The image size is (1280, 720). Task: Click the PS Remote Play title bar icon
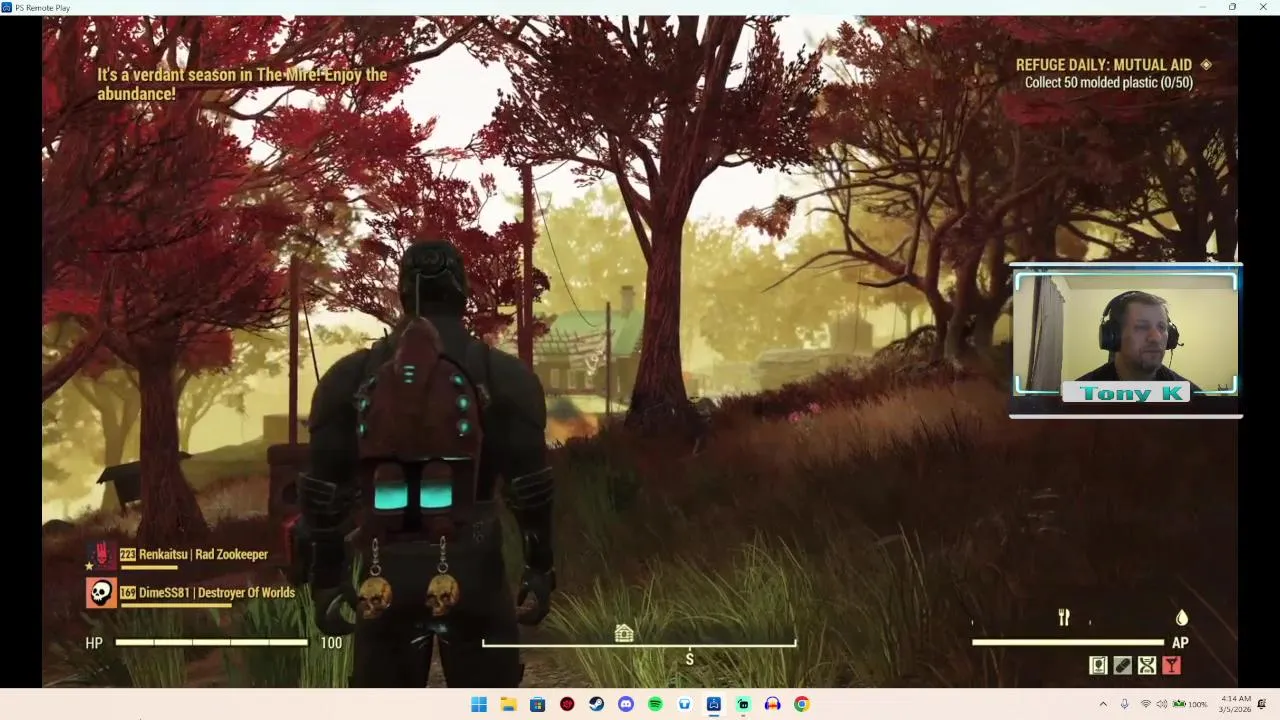(x=6, y=7)
